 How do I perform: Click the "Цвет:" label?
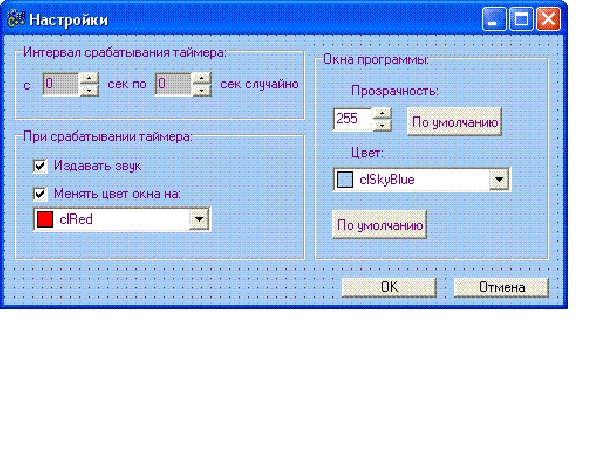pyautogui.click(x=367, y=153)
